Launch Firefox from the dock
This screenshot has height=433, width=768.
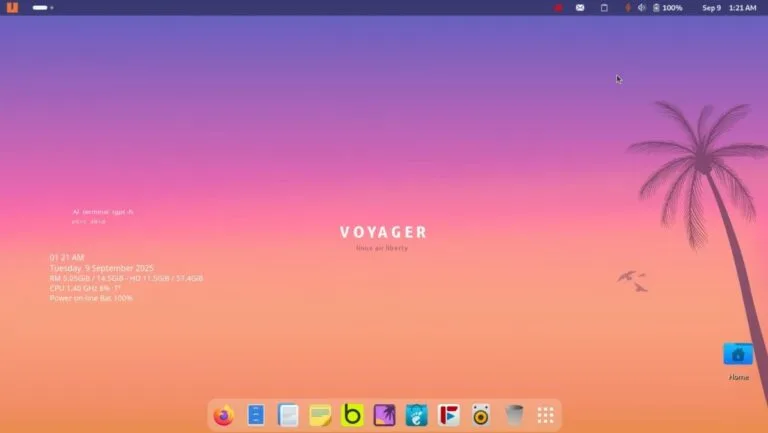point(223,415)
